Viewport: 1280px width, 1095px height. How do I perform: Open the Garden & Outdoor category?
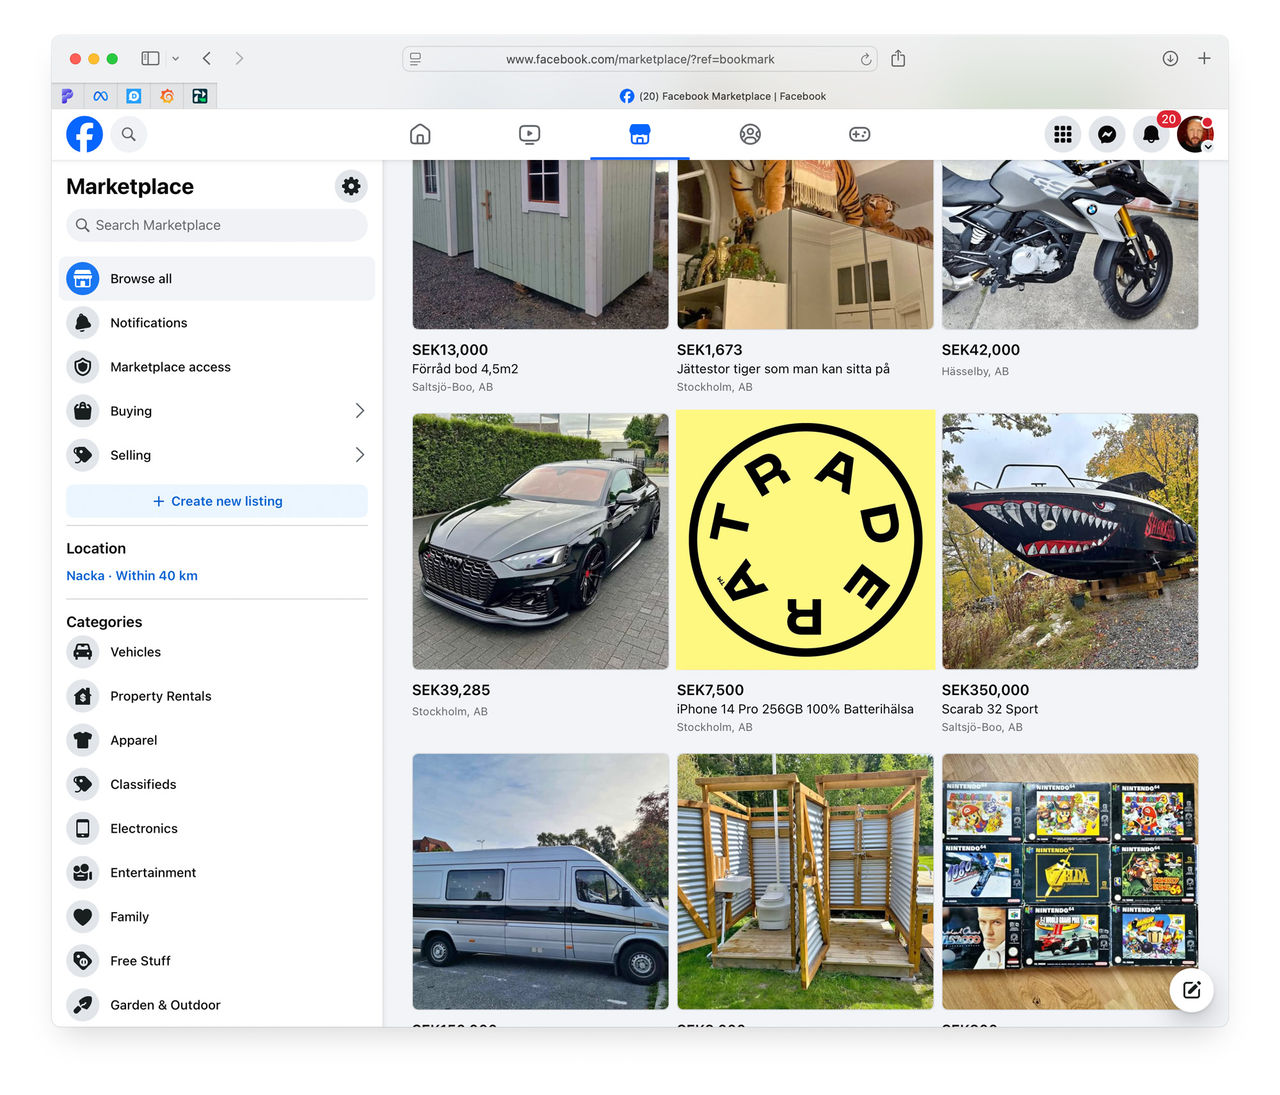click(217, 1004)
